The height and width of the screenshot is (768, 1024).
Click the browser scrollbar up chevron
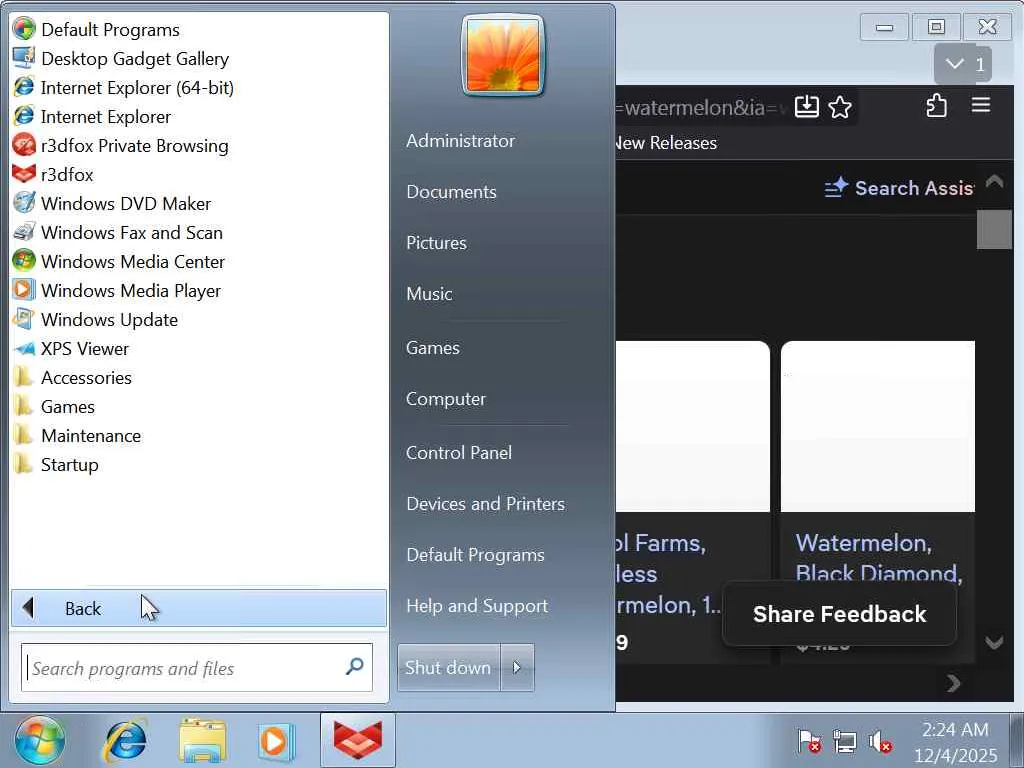(x=995, y=181)
